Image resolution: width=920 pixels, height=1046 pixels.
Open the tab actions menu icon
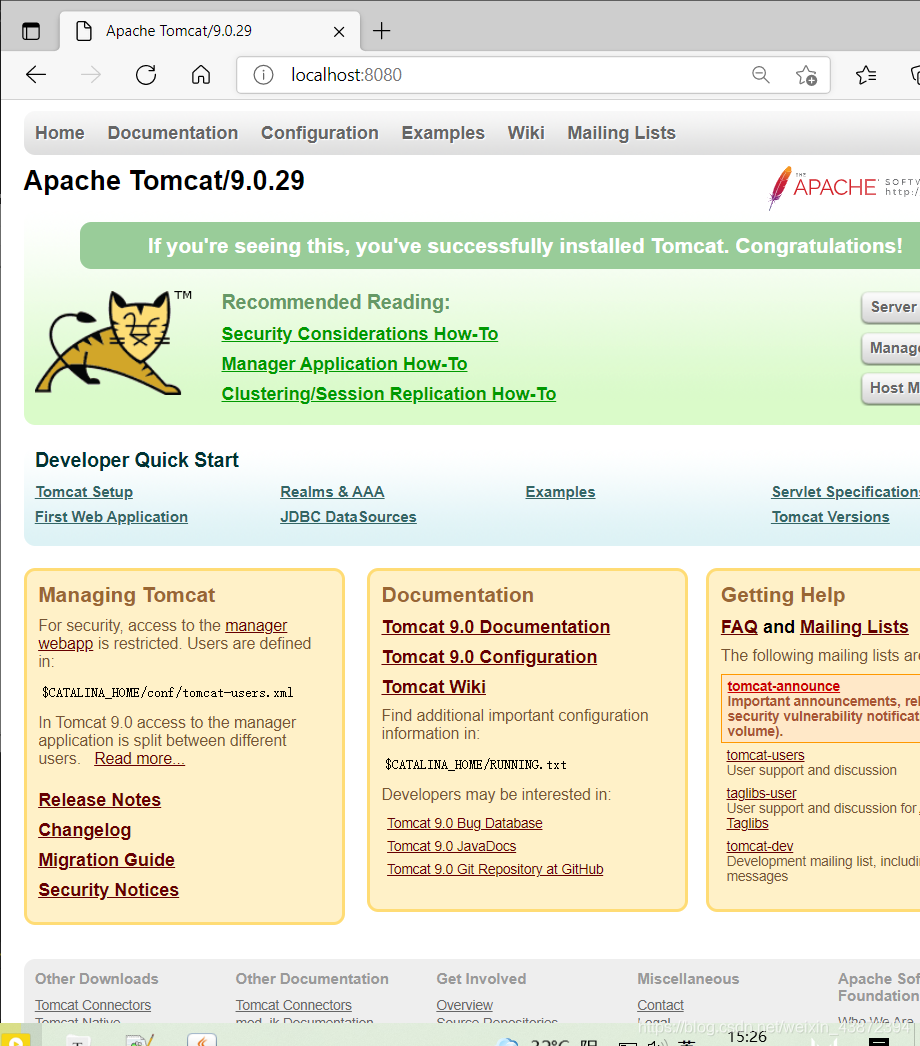[x=31, y=31]
